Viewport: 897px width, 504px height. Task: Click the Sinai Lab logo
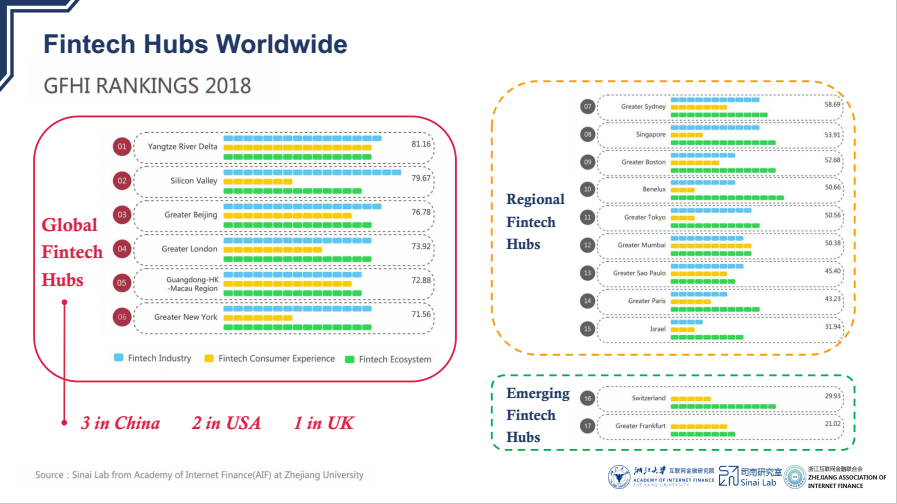[x=750, y=477]
